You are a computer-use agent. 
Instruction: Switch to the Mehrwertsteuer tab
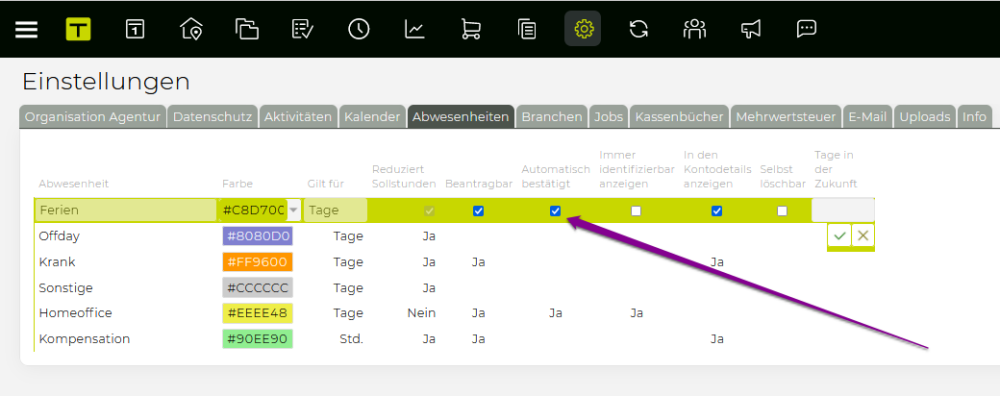click(786, 117)
